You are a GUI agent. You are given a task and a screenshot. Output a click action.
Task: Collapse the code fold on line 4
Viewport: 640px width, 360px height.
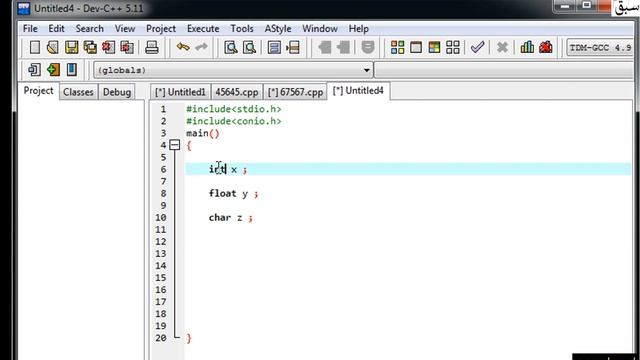[175, 145]
